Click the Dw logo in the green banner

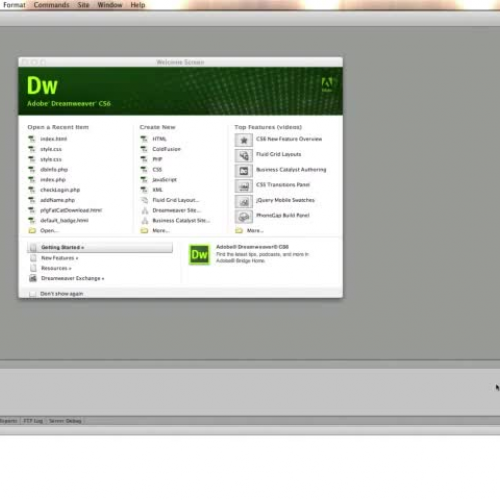(x=42, y=86)
